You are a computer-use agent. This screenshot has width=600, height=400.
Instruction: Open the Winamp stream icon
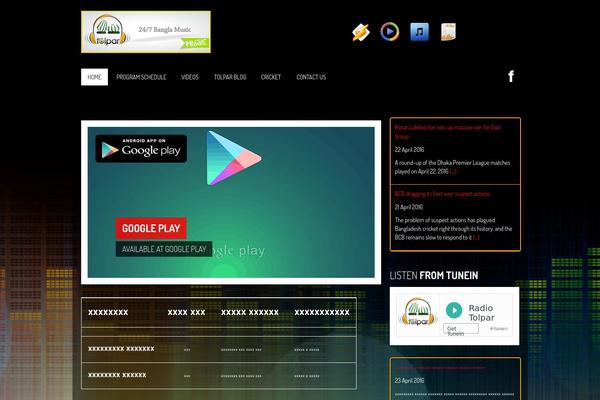[x=361, y=32]
